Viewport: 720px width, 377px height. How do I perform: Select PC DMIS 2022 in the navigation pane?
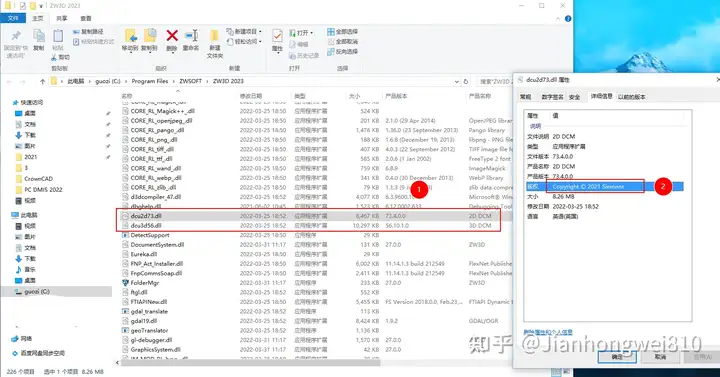43,189
